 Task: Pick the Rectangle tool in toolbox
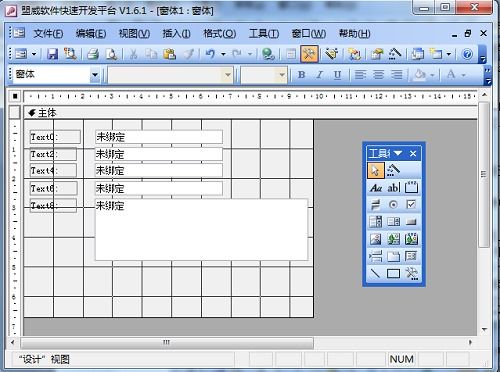[393, 274]
